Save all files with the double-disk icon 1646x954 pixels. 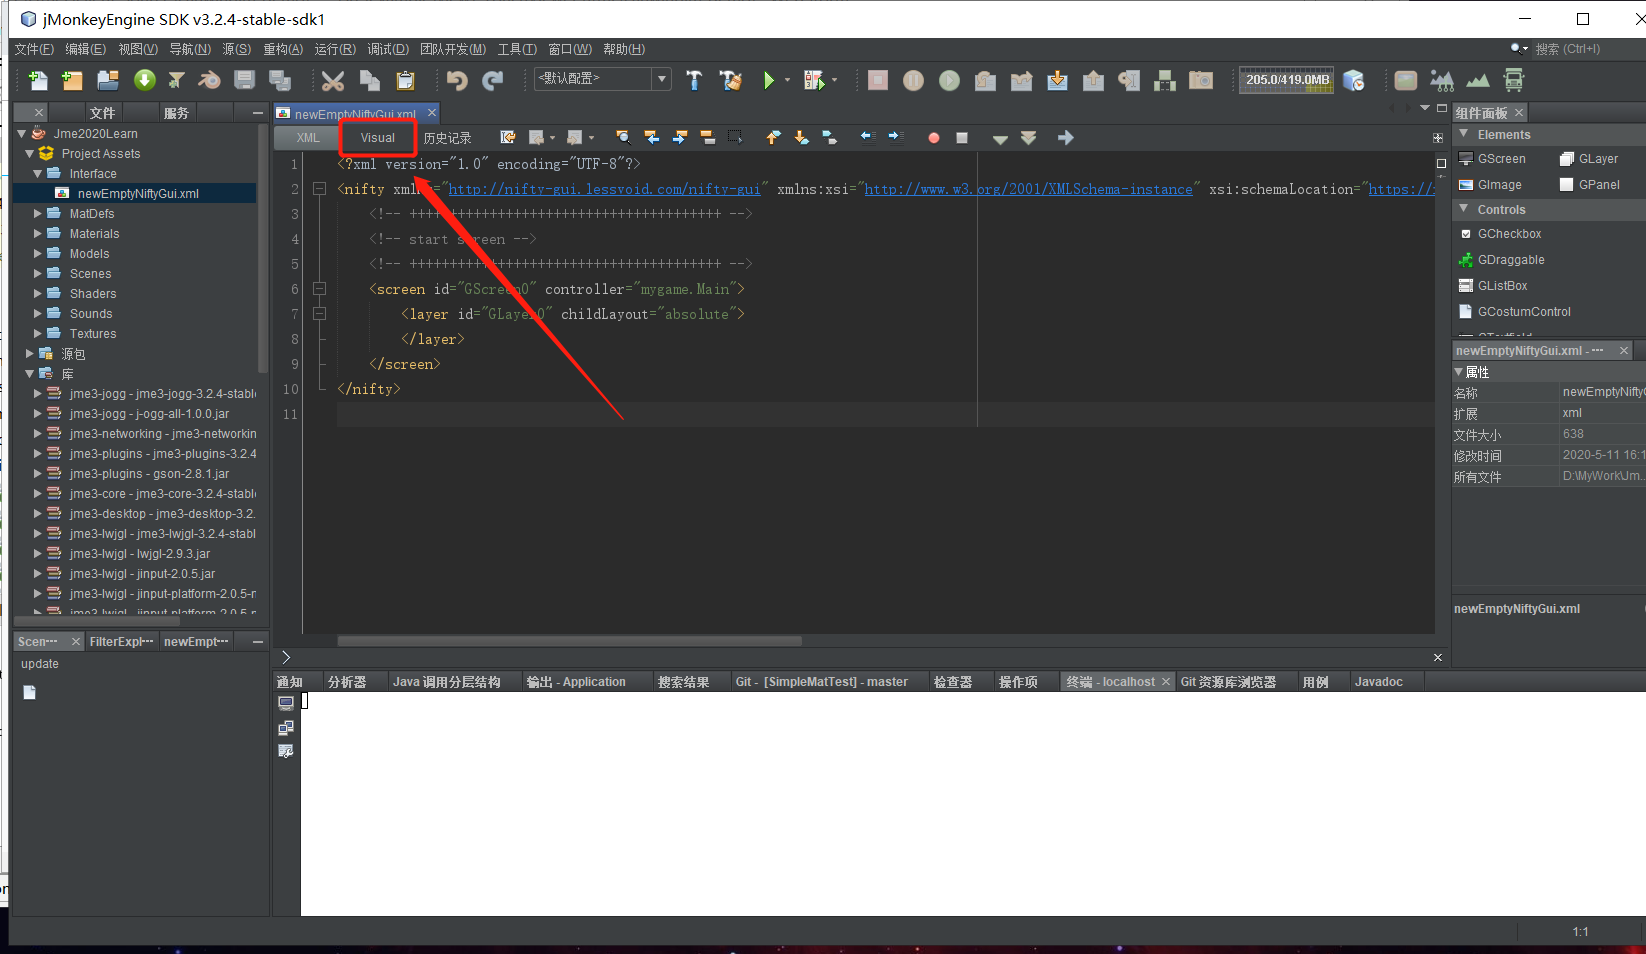280,80
